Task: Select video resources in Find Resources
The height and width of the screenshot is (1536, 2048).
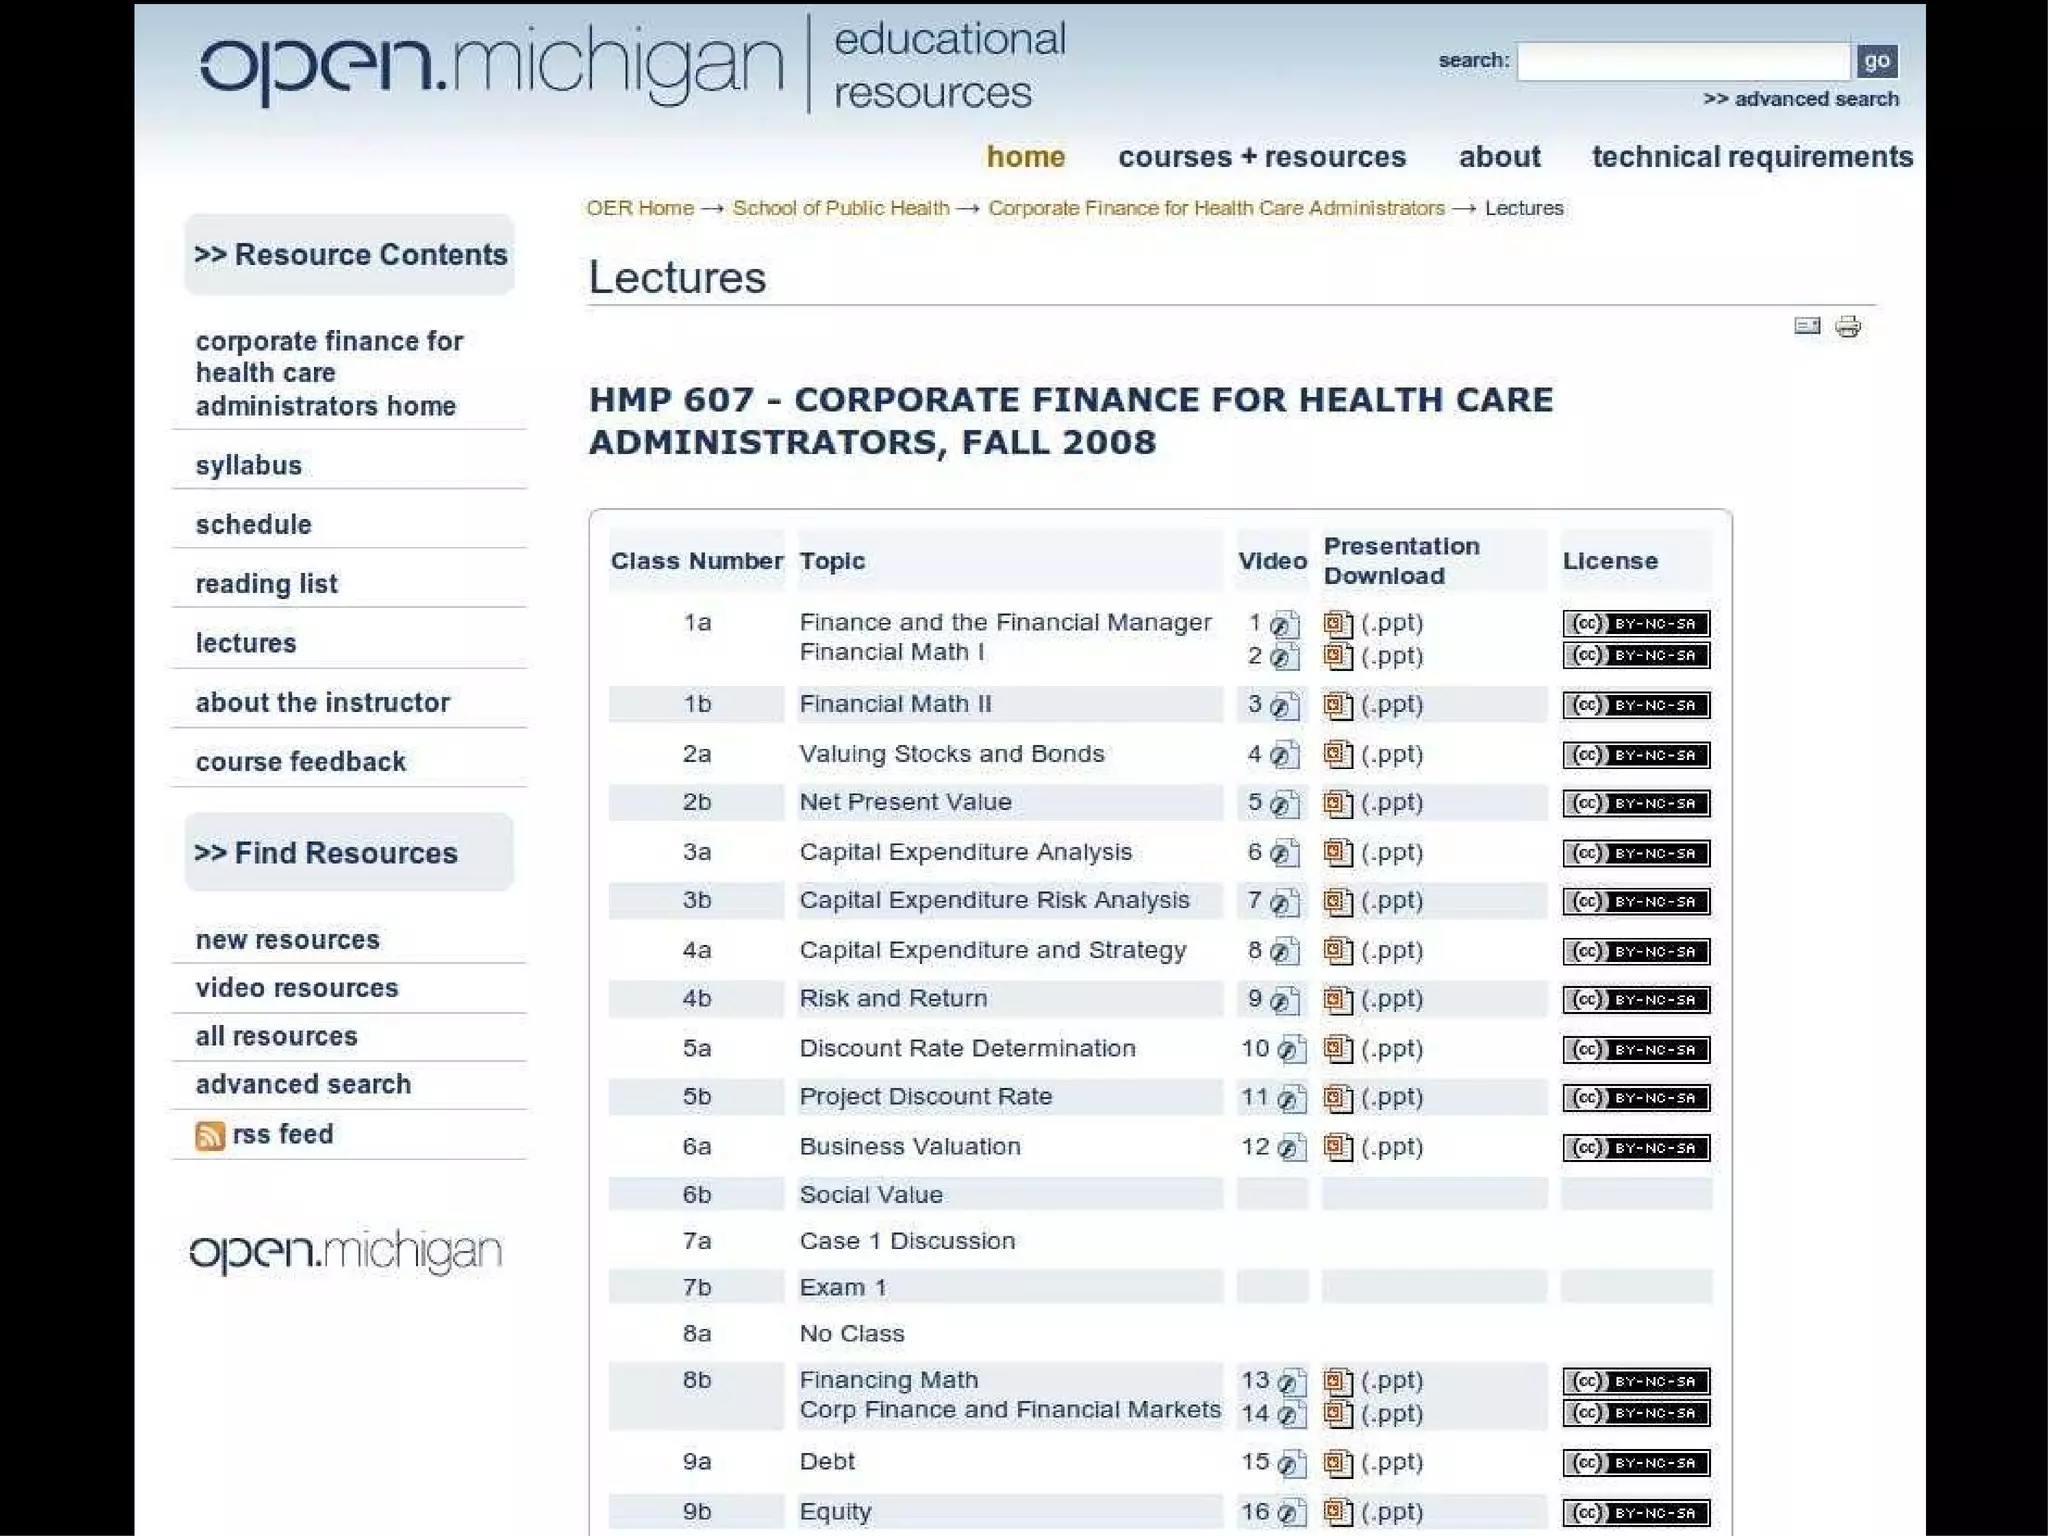Action: point(297,988)
